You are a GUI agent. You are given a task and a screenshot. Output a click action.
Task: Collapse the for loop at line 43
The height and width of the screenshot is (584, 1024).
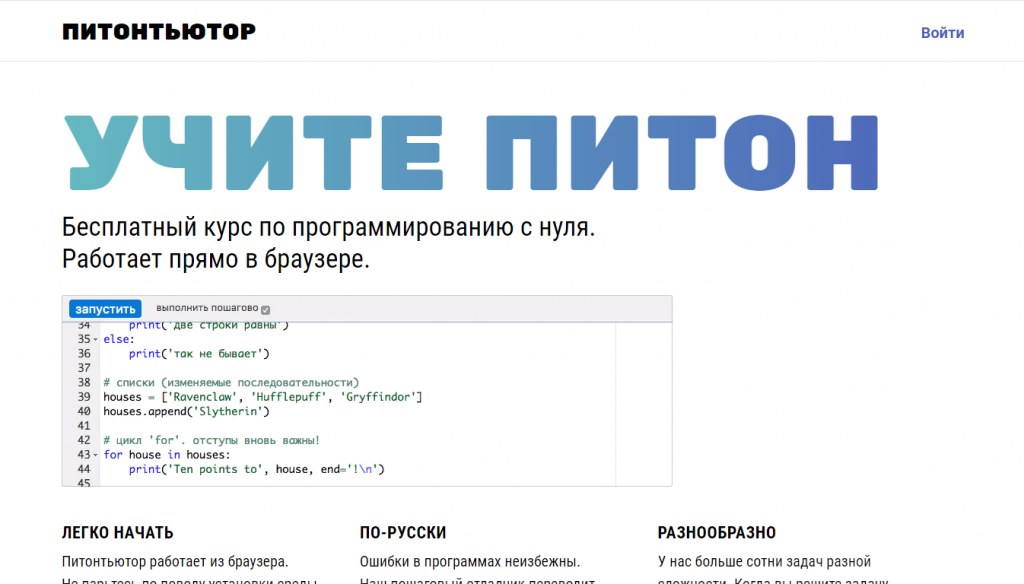pos(95,455)
